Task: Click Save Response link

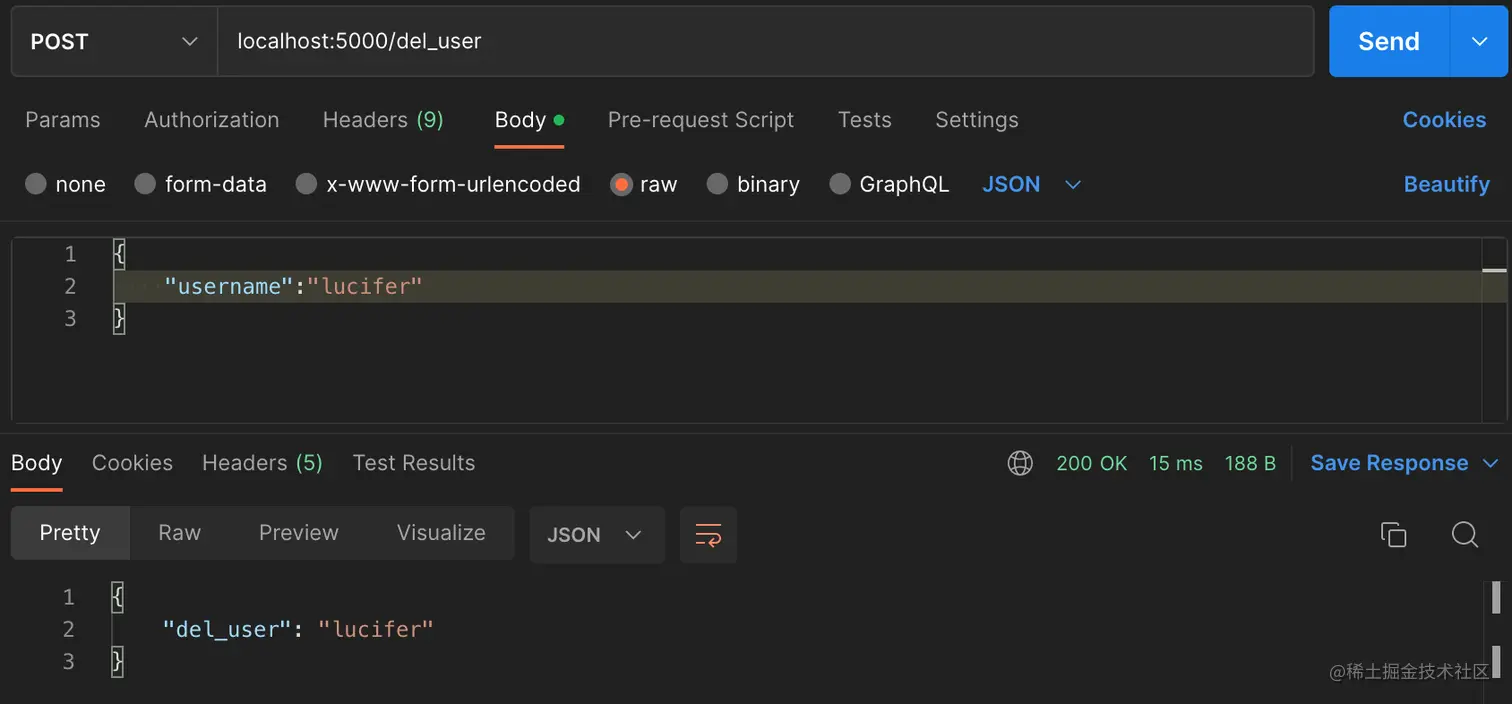Action: (x=1389, y=463)
